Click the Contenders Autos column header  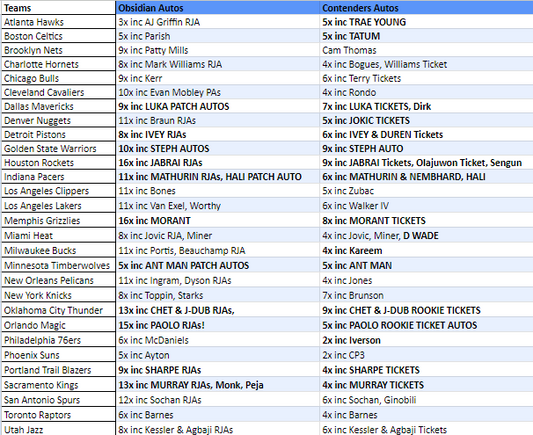point(426,8)
